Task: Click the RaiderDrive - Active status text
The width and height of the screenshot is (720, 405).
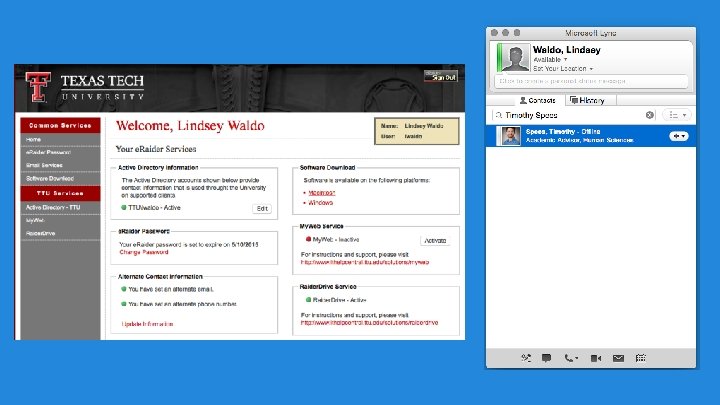Action: (339, 300)
